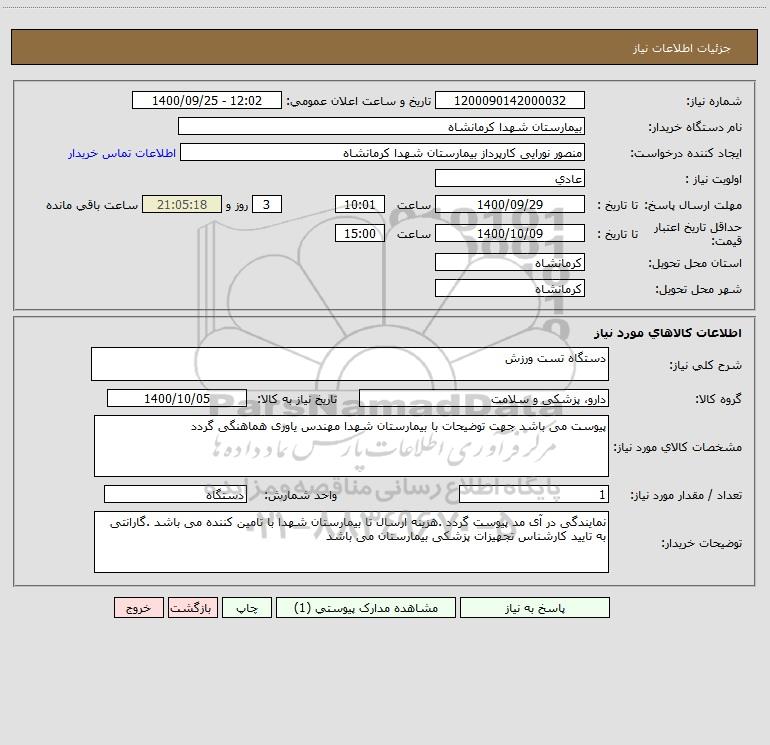Click the buyer name field 'بیمارستان شهدا کرمانشاه'
The image size is (770, 745).
[x=381, y=126]
